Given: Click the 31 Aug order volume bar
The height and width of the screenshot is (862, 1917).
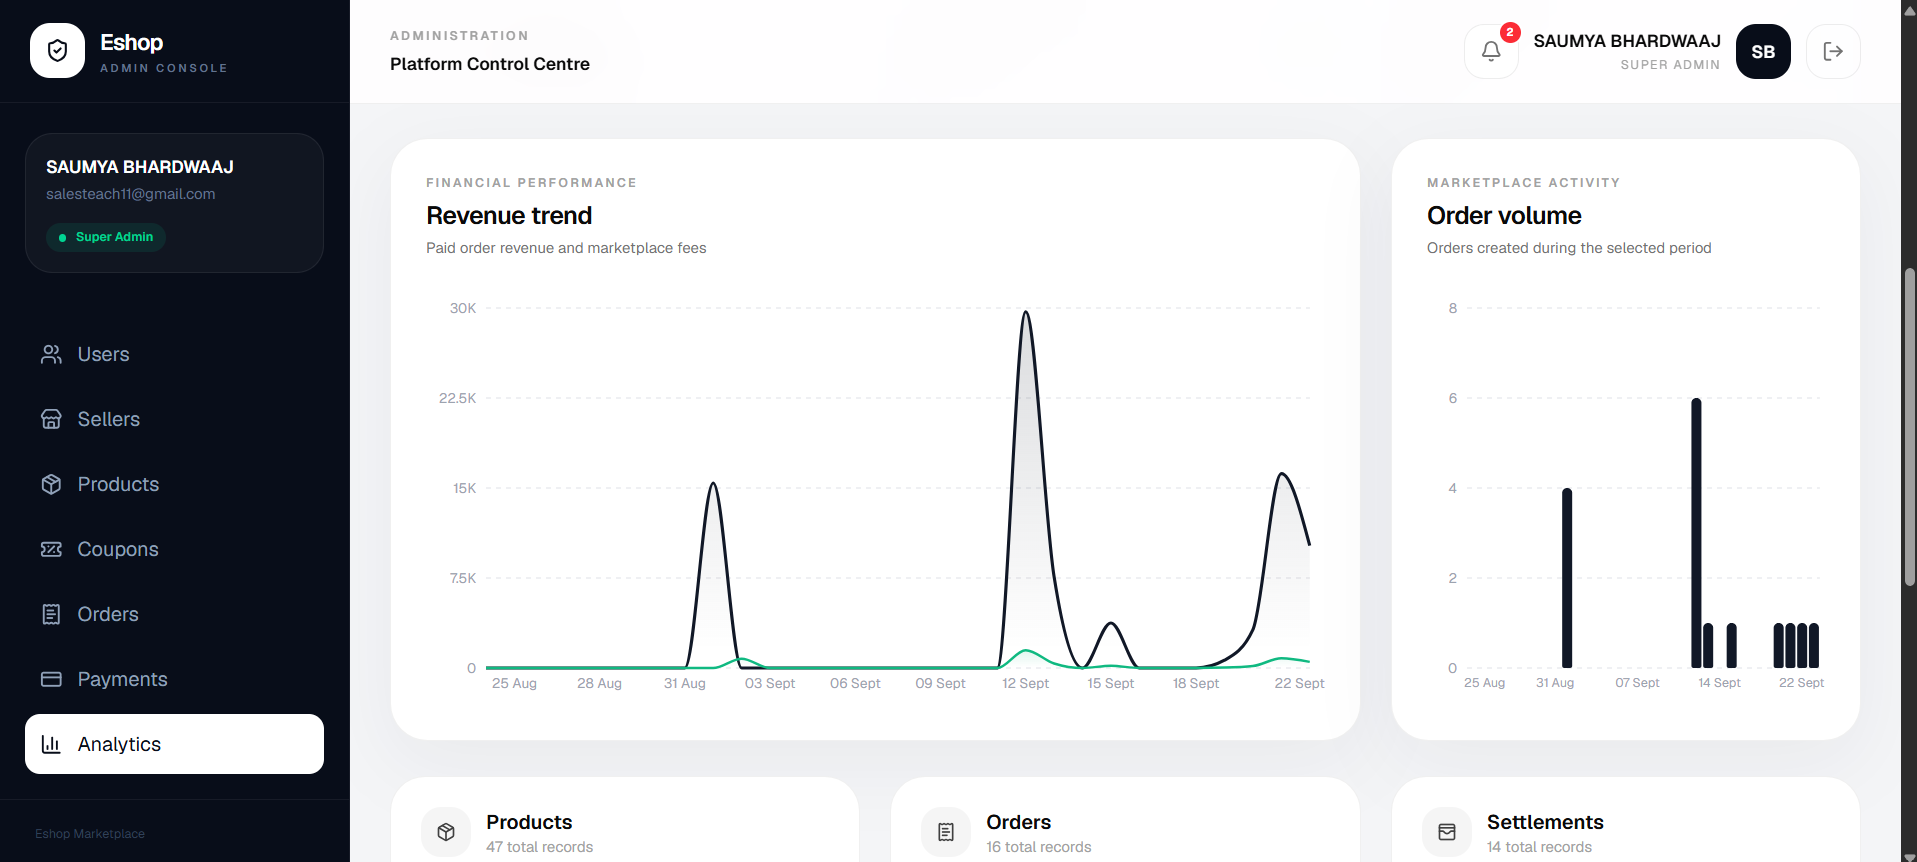Looking at the screenshot, I should coord(1567,578).
